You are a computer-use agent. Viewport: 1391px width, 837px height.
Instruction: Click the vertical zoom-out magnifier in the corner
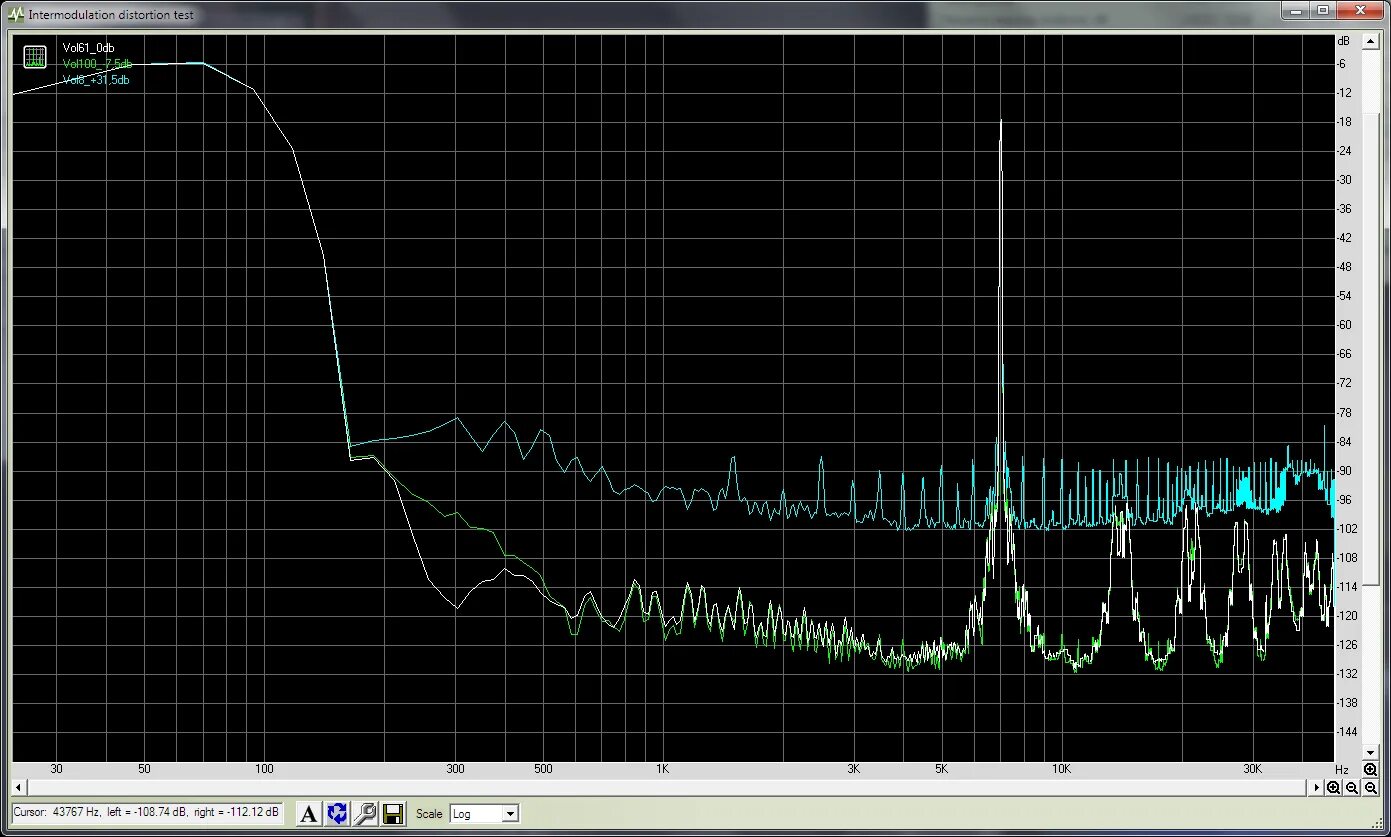pyautogui.click(x=1370, y=788)
